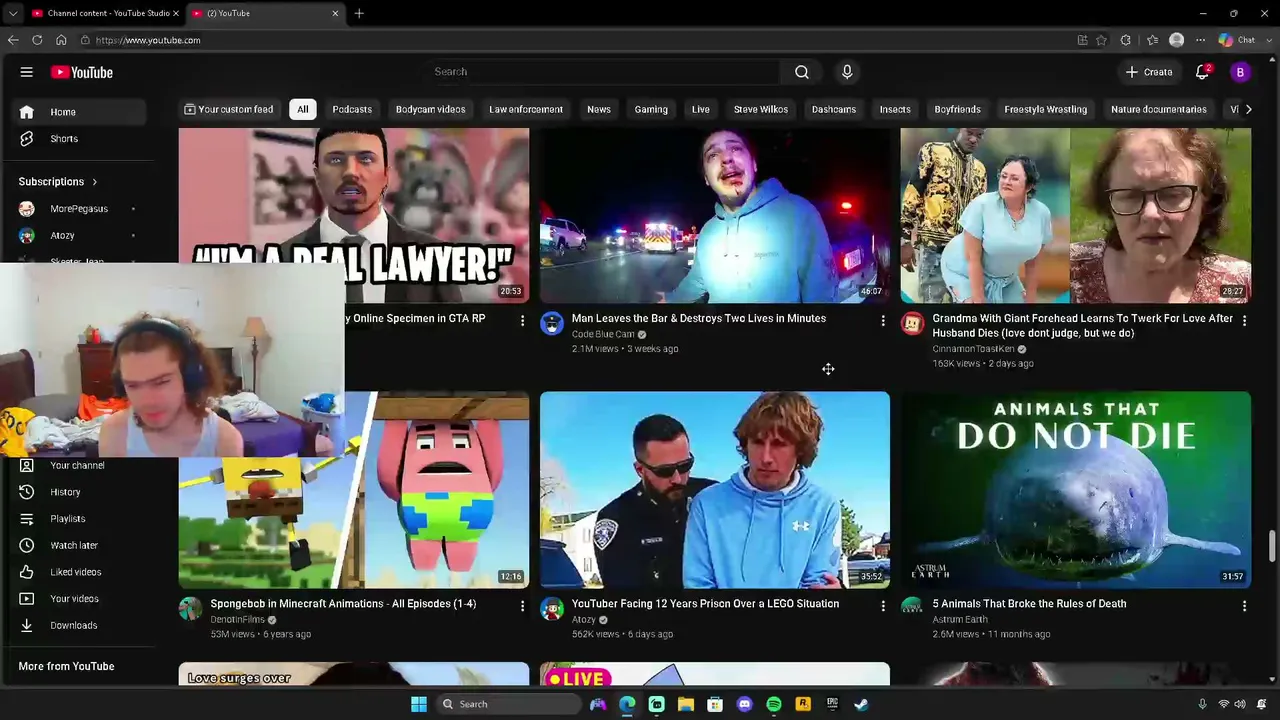Open the Spongebob in Minecraft thumbnail
The width and height of the screenshot is (1280, 720).
[354, 489]
